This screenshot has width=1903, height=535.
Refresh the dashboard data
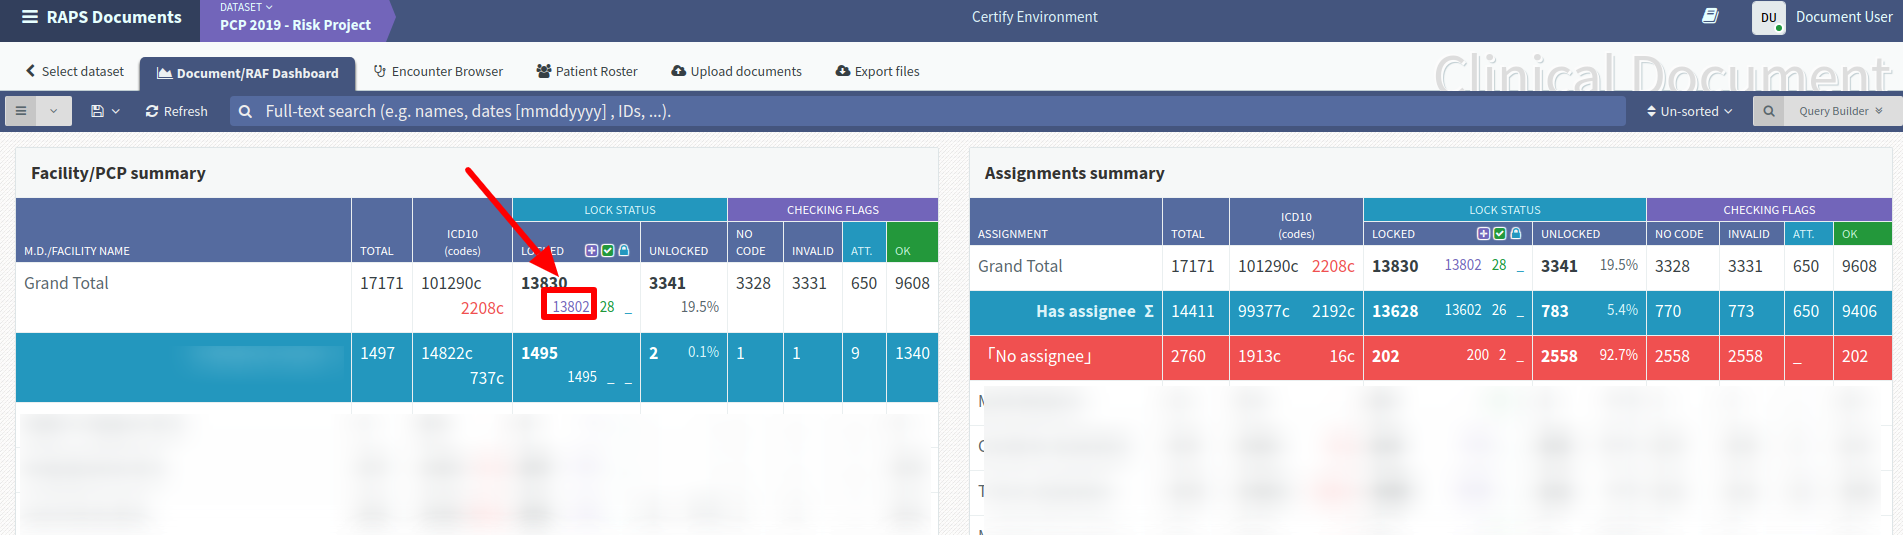[176, 111]
